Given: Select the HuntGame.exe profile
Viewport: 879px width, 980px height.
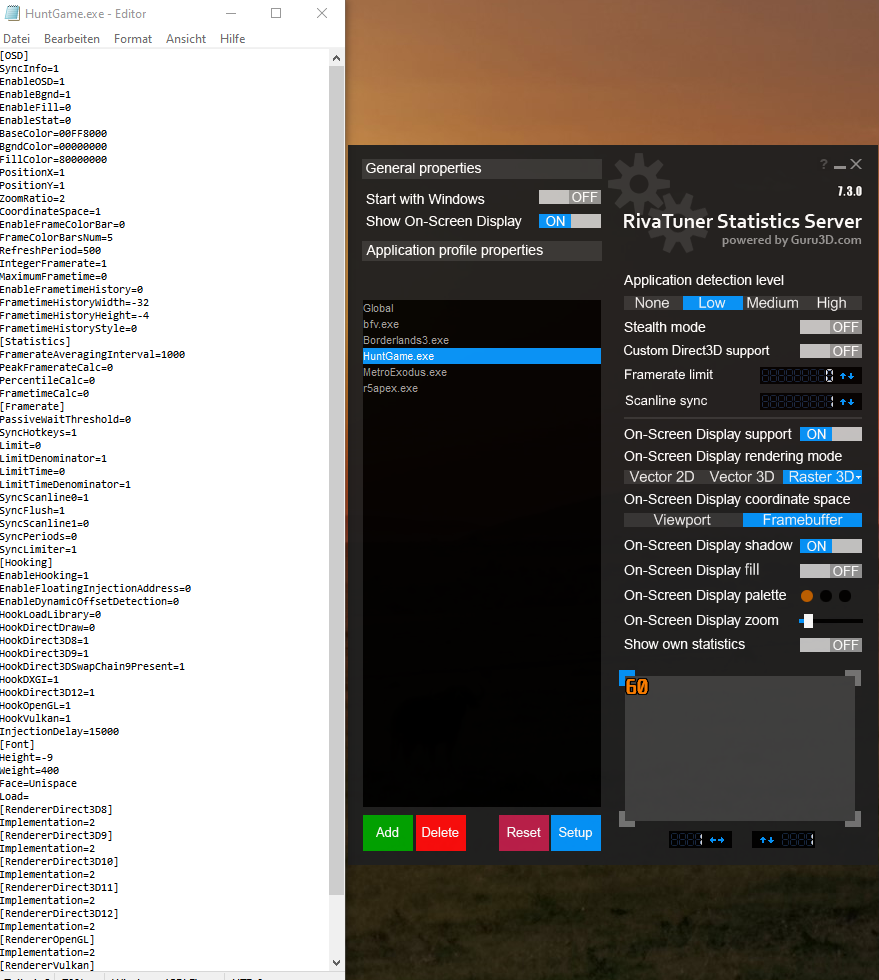Looking at the screenshot, I should pyautogui.click(x=481, y=356).
